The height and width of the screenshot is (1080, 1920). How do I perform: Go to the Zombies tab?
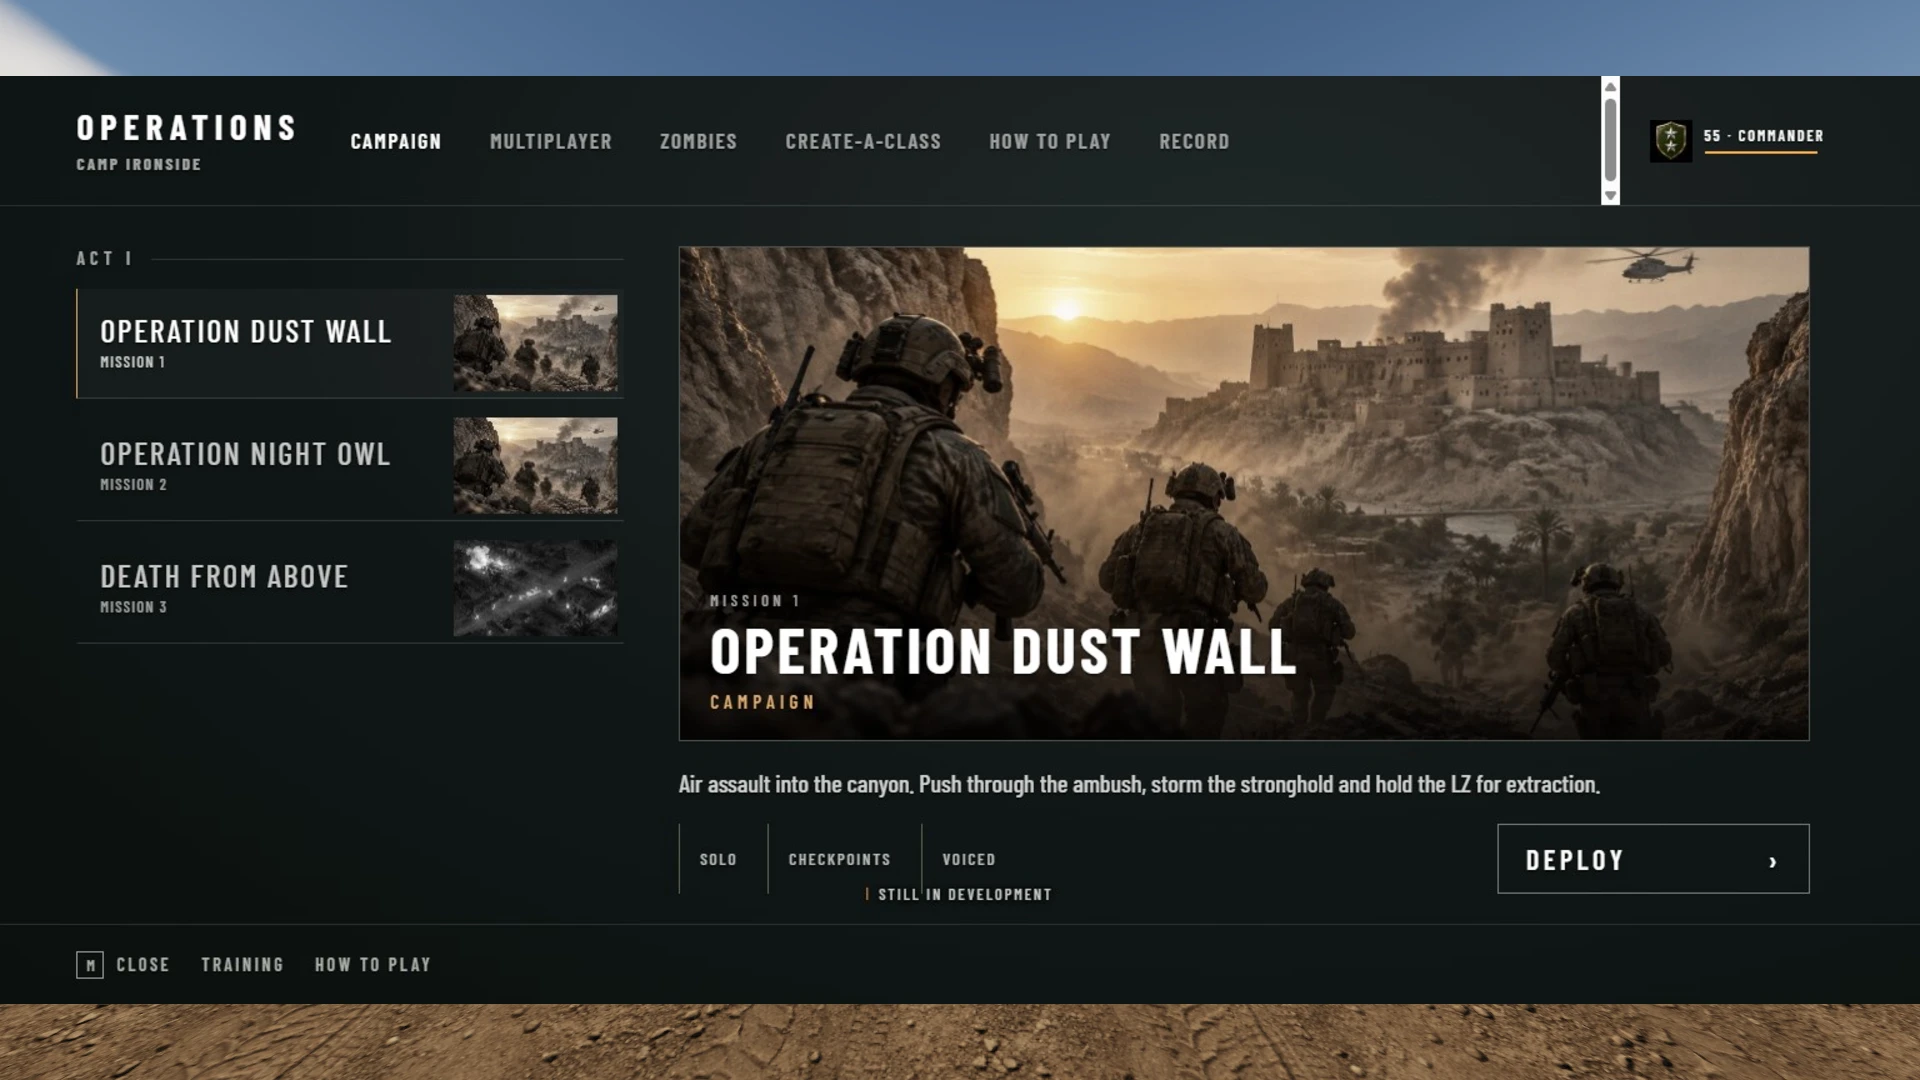(698, 142)
